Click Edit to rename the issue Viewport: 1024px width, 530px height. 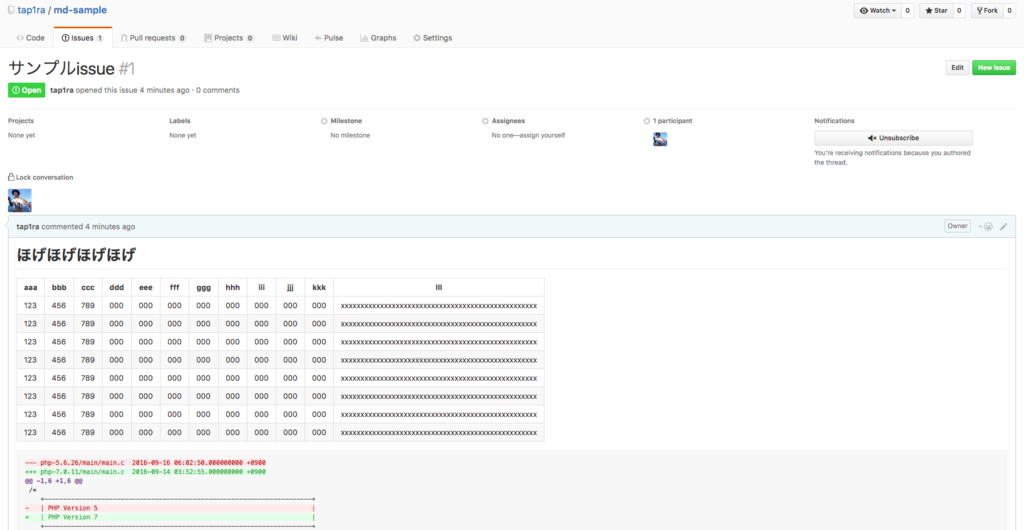pos(957,68)
